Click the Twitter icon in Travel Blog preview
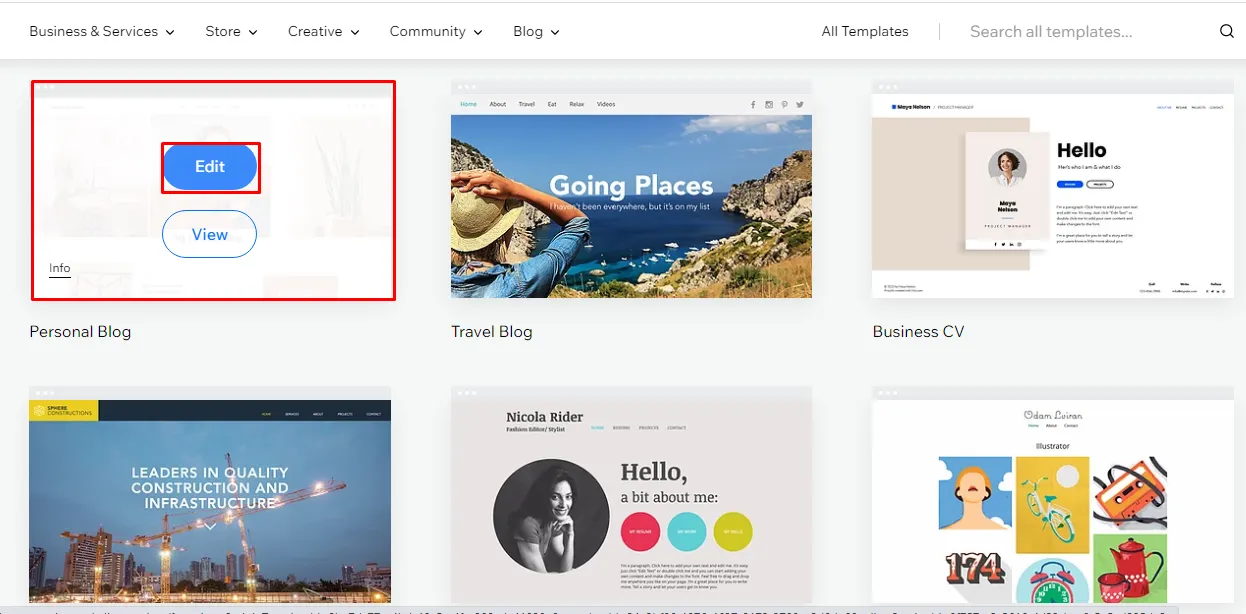Viewport: 1246px width, 614px height. (x=800, y=104)
